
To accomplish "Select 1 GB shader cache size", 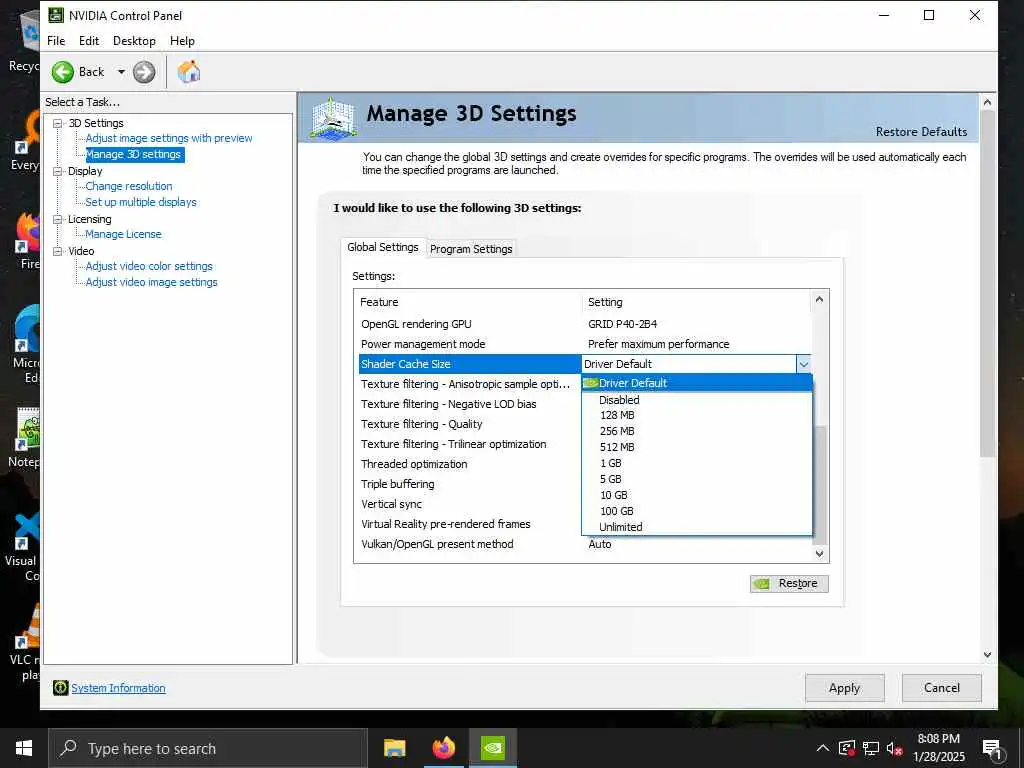I will pos(696,463).
